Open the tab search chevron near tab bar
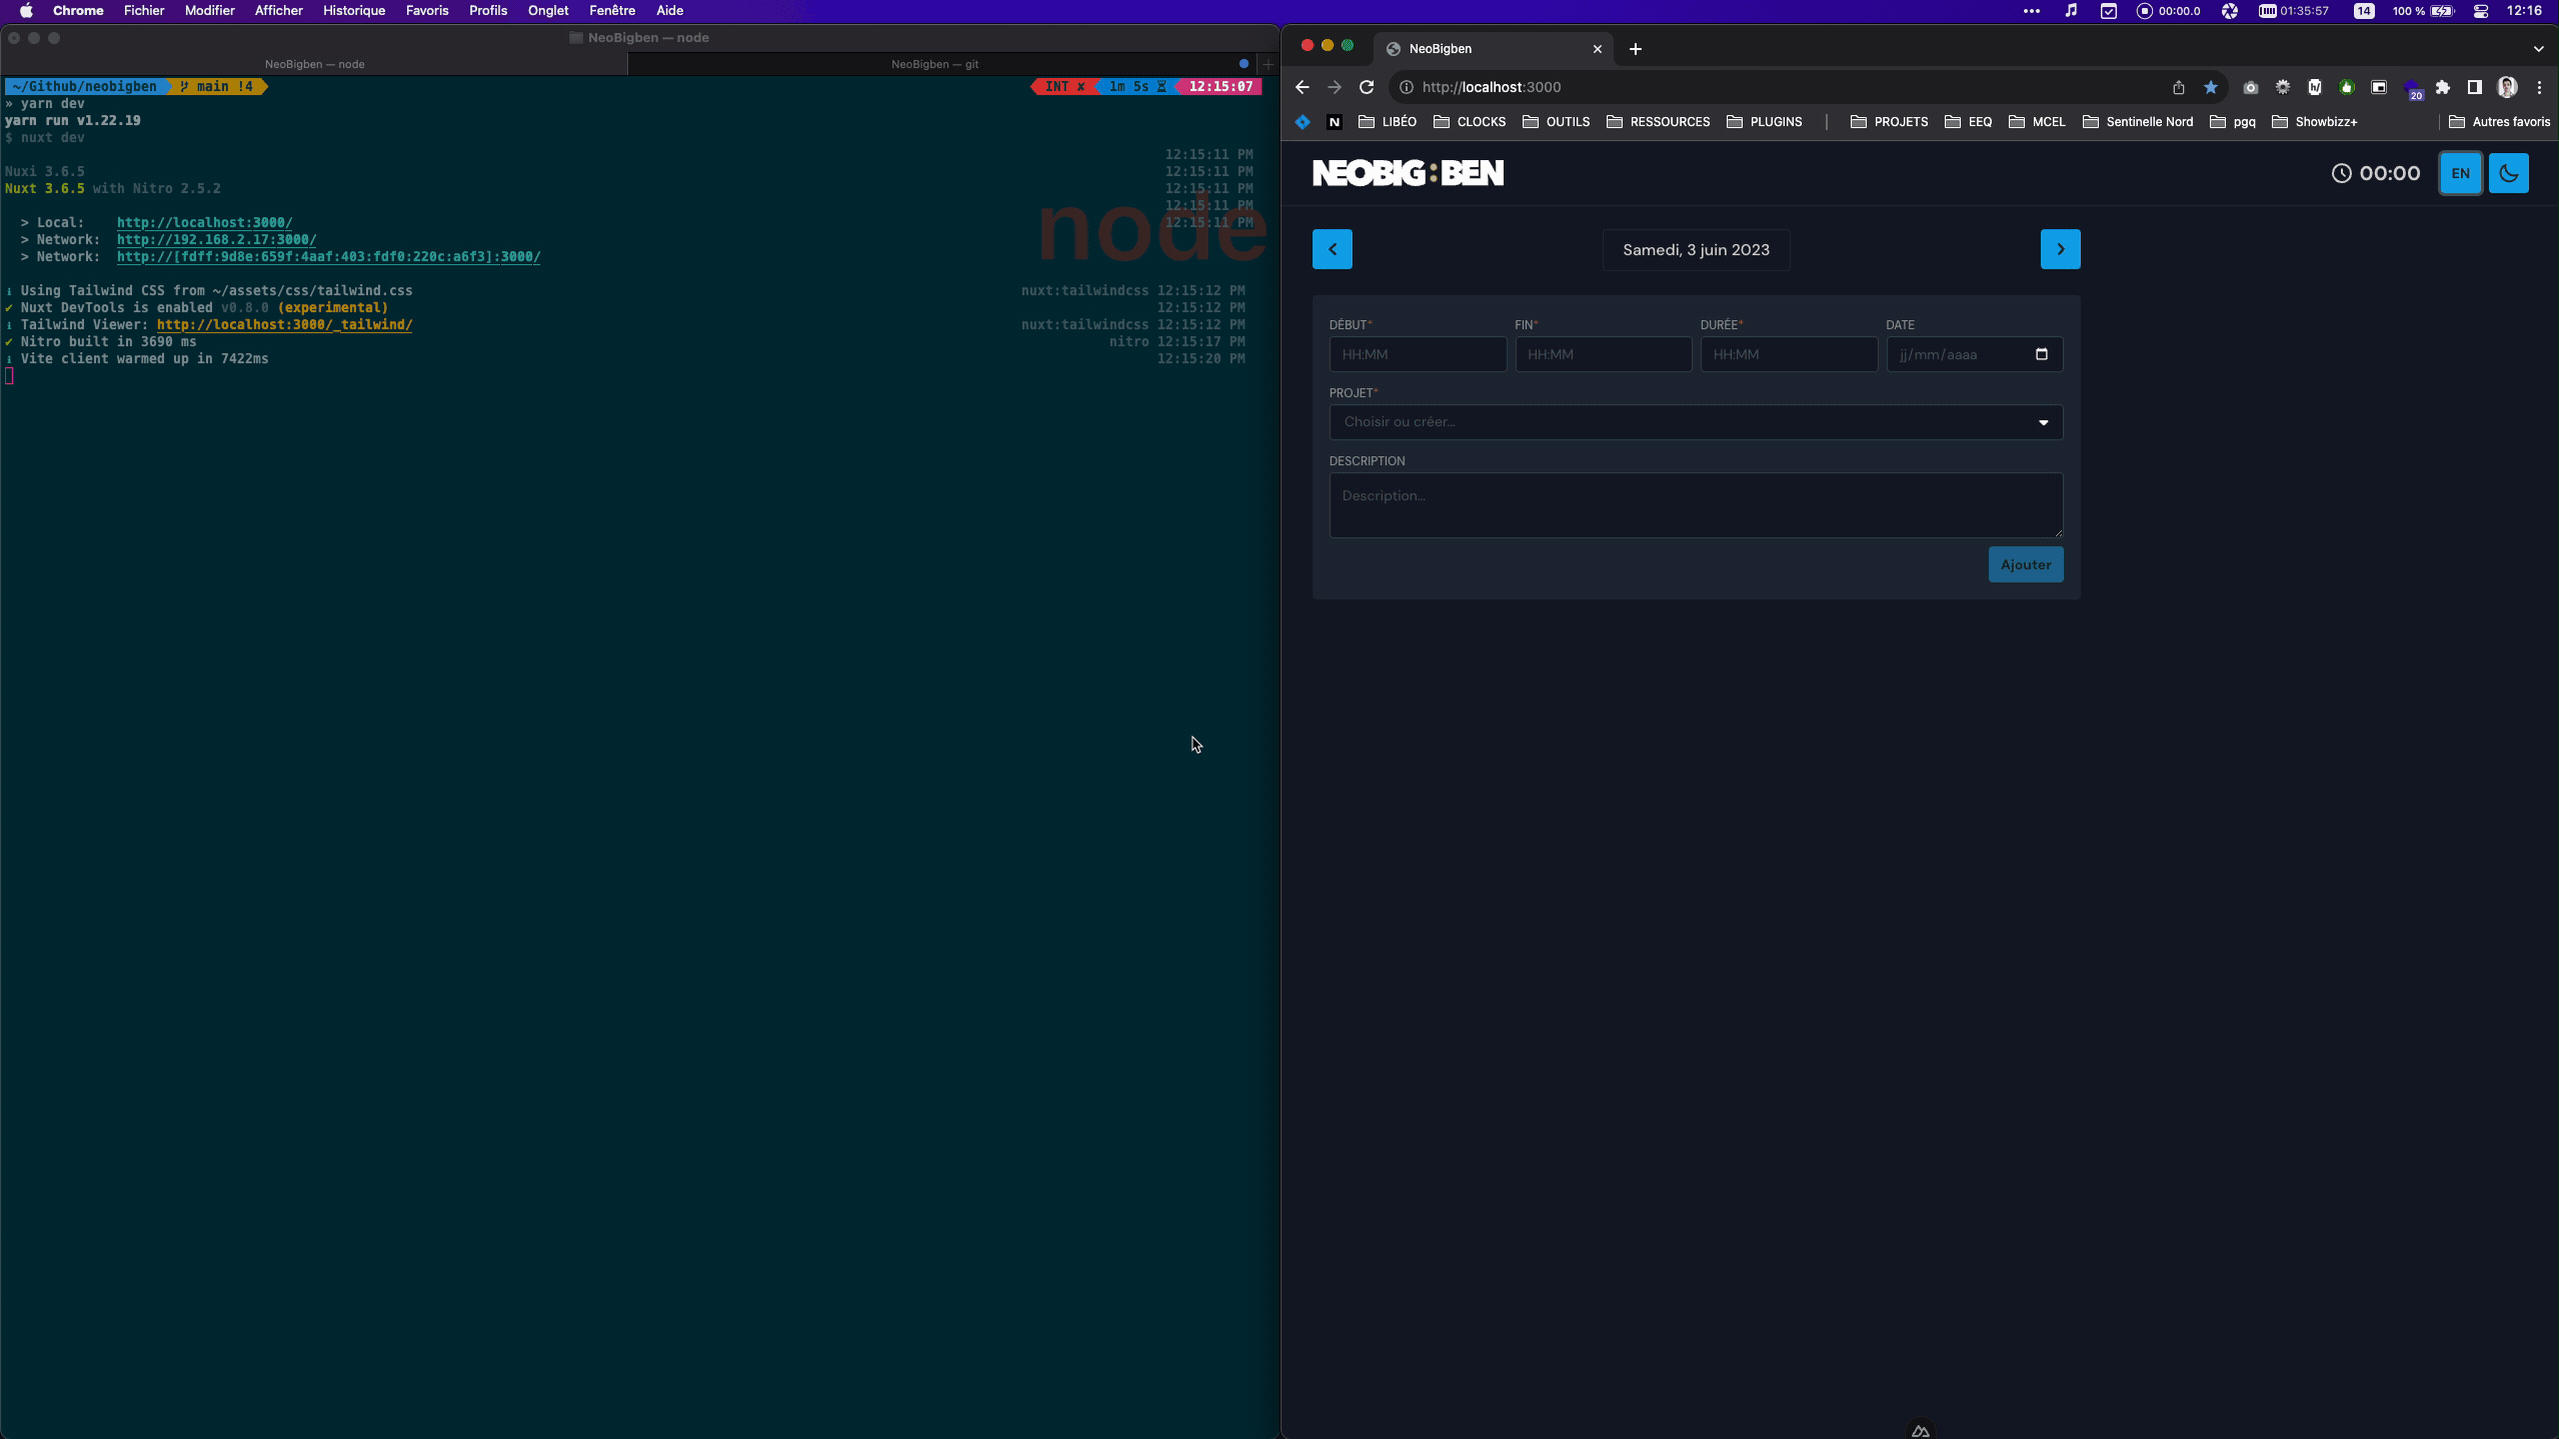 [x=2538, y=48]
